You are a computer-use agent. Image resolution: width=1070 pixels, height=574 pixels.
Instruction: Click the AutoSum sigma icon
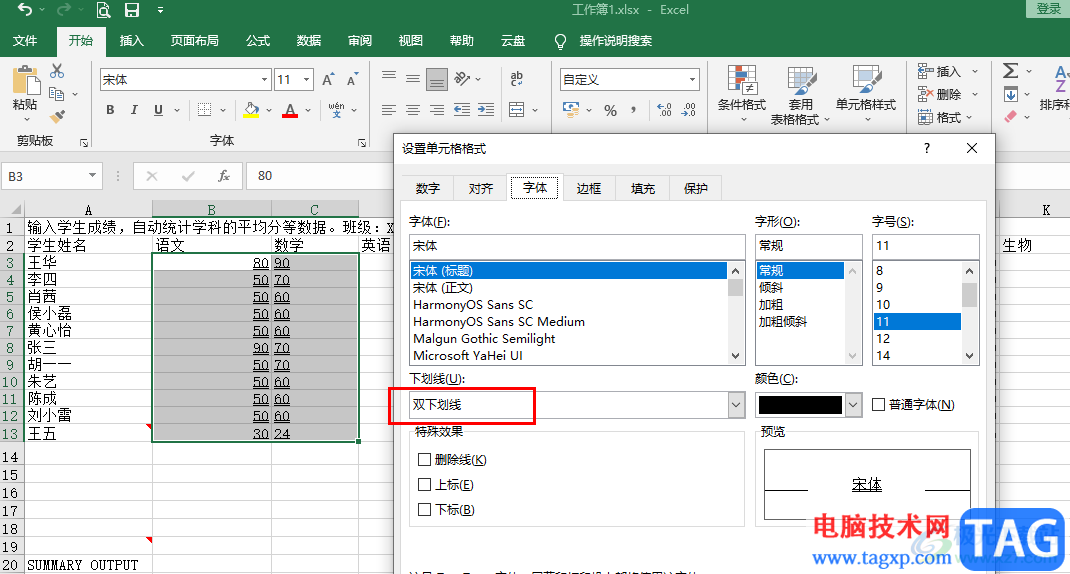(1011, 70)
